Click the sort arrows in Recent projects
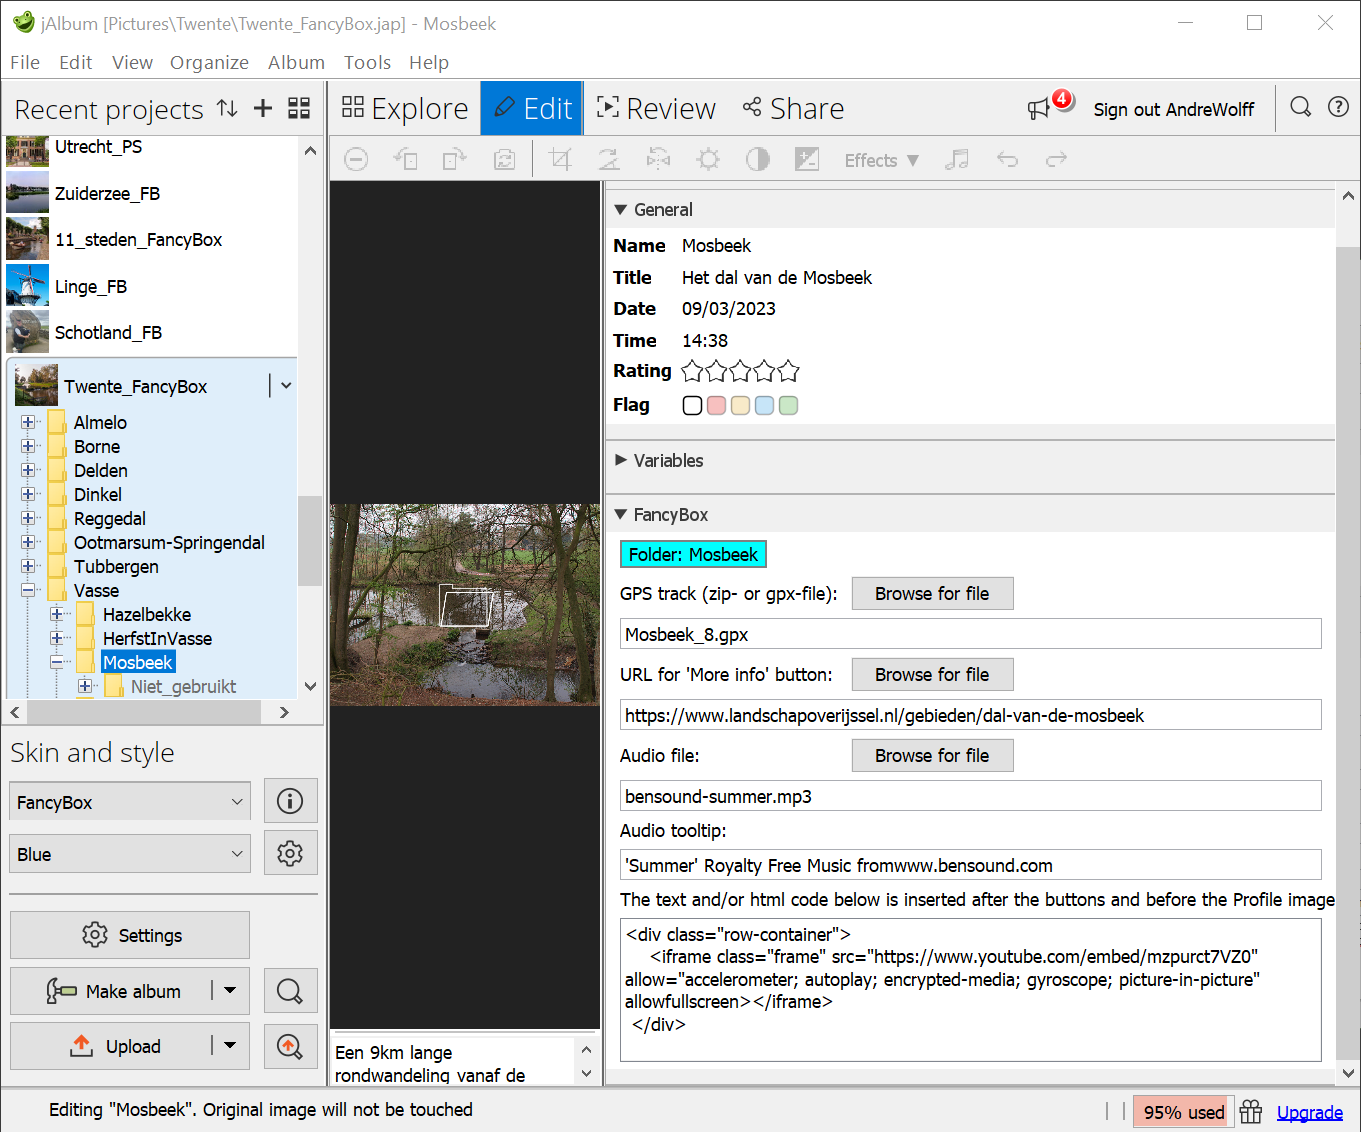The height and width of the screenshot is (1132, 1361). coord(228,109)
